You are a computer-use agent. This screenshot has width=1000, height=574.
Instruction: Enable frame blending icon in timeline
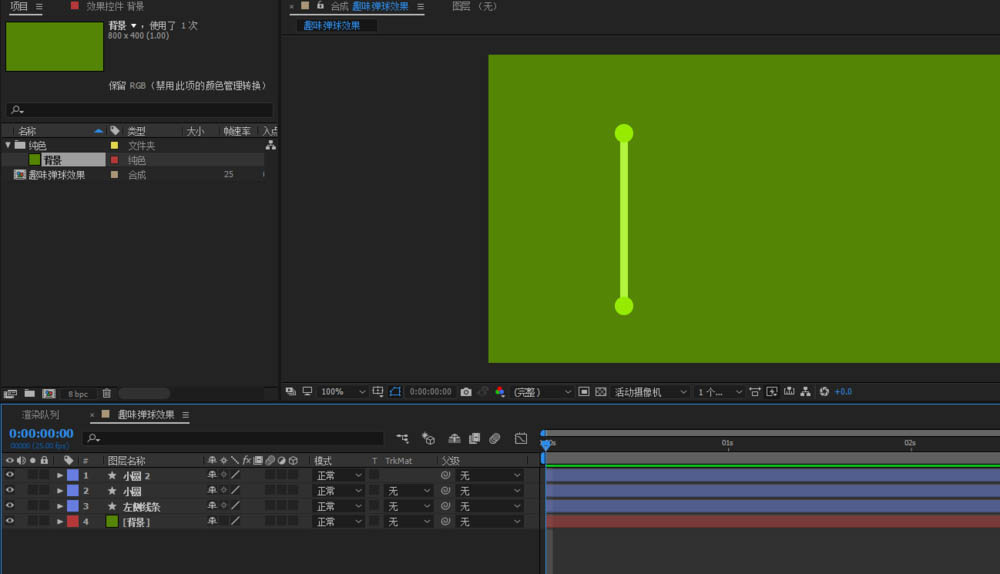[474, 438]
